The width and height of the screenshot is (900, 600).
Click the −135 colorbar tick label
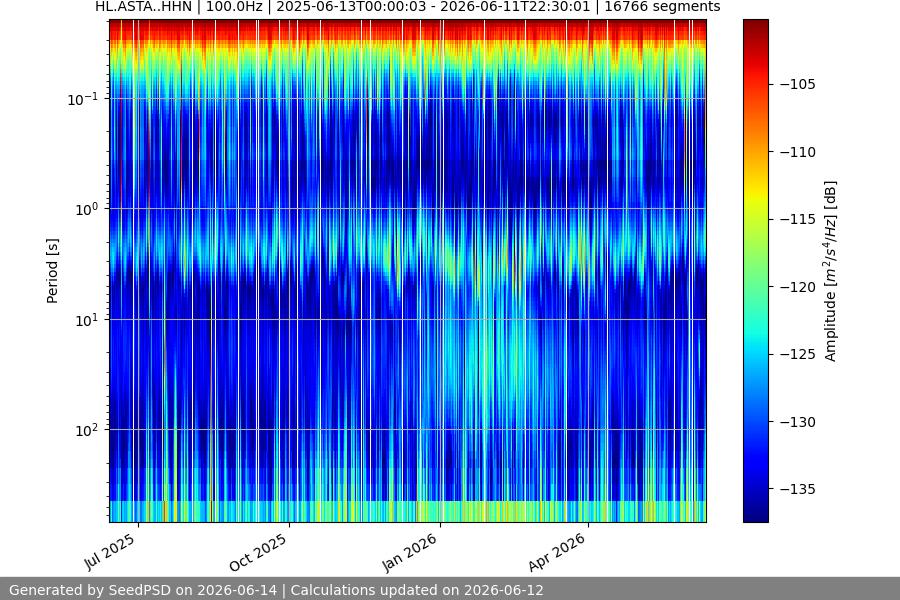798,489
